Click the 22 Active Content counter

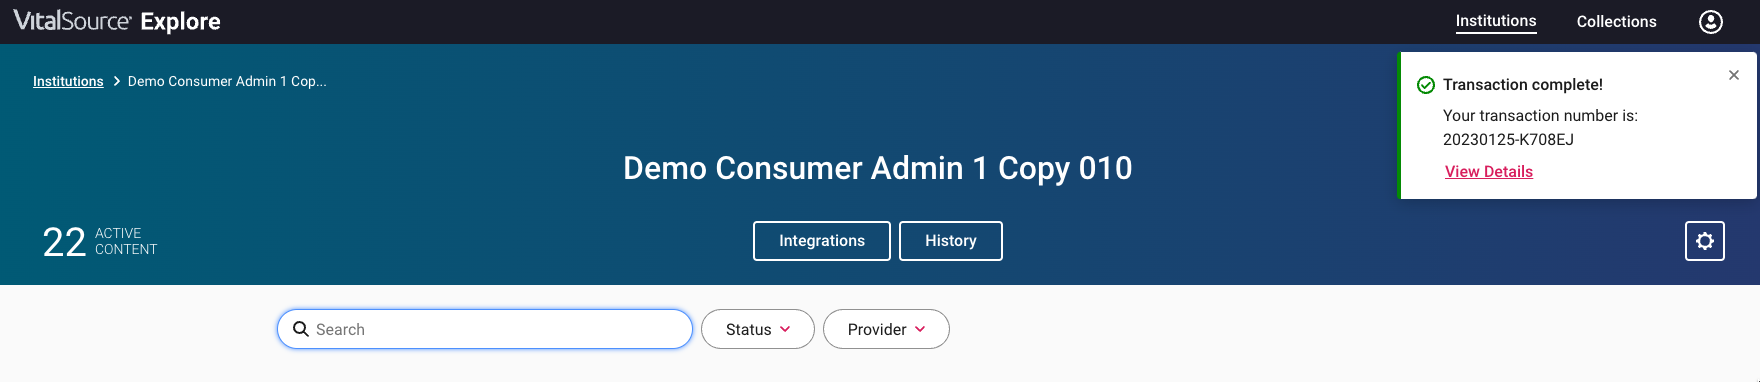point(100,241)
